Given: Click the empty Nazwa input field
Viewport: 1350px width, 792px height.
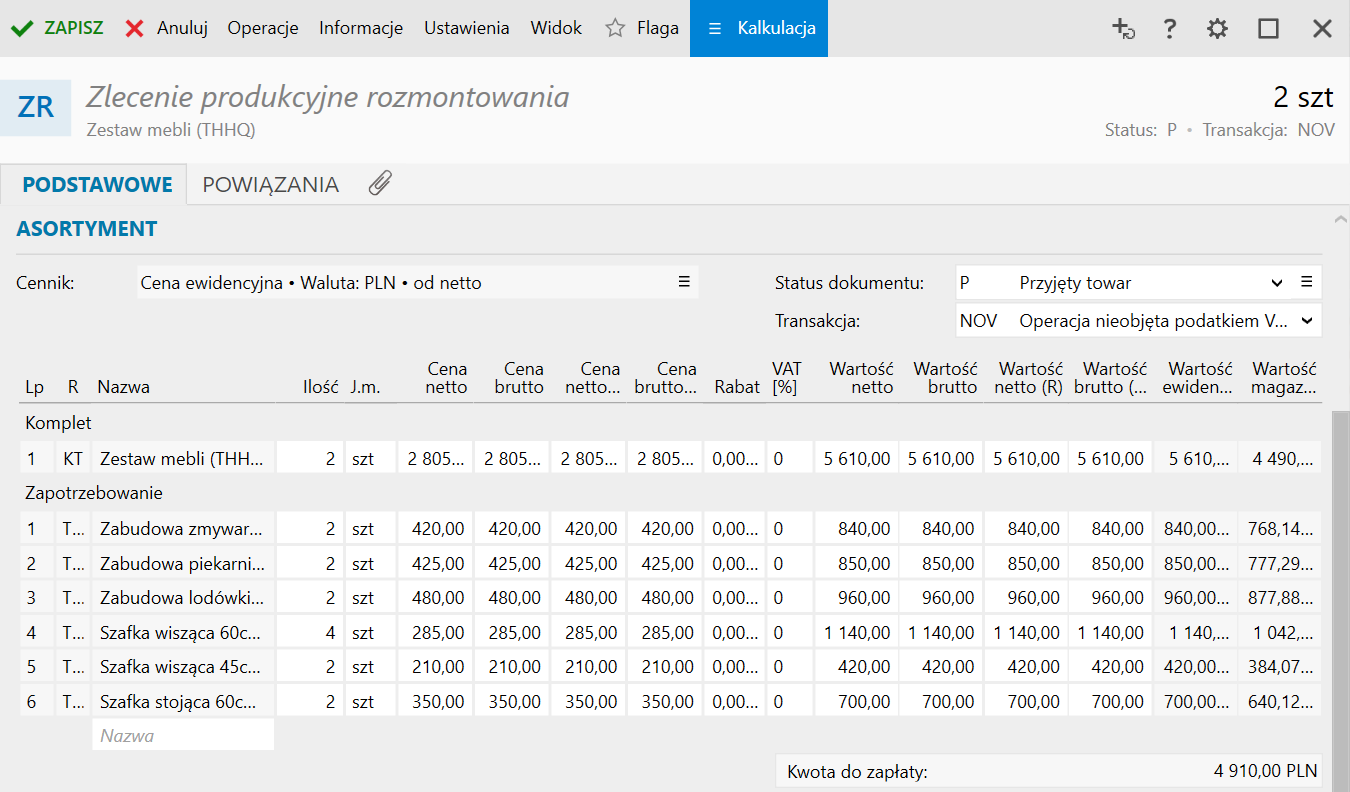Looking at the screenshot, I should 183,736.
